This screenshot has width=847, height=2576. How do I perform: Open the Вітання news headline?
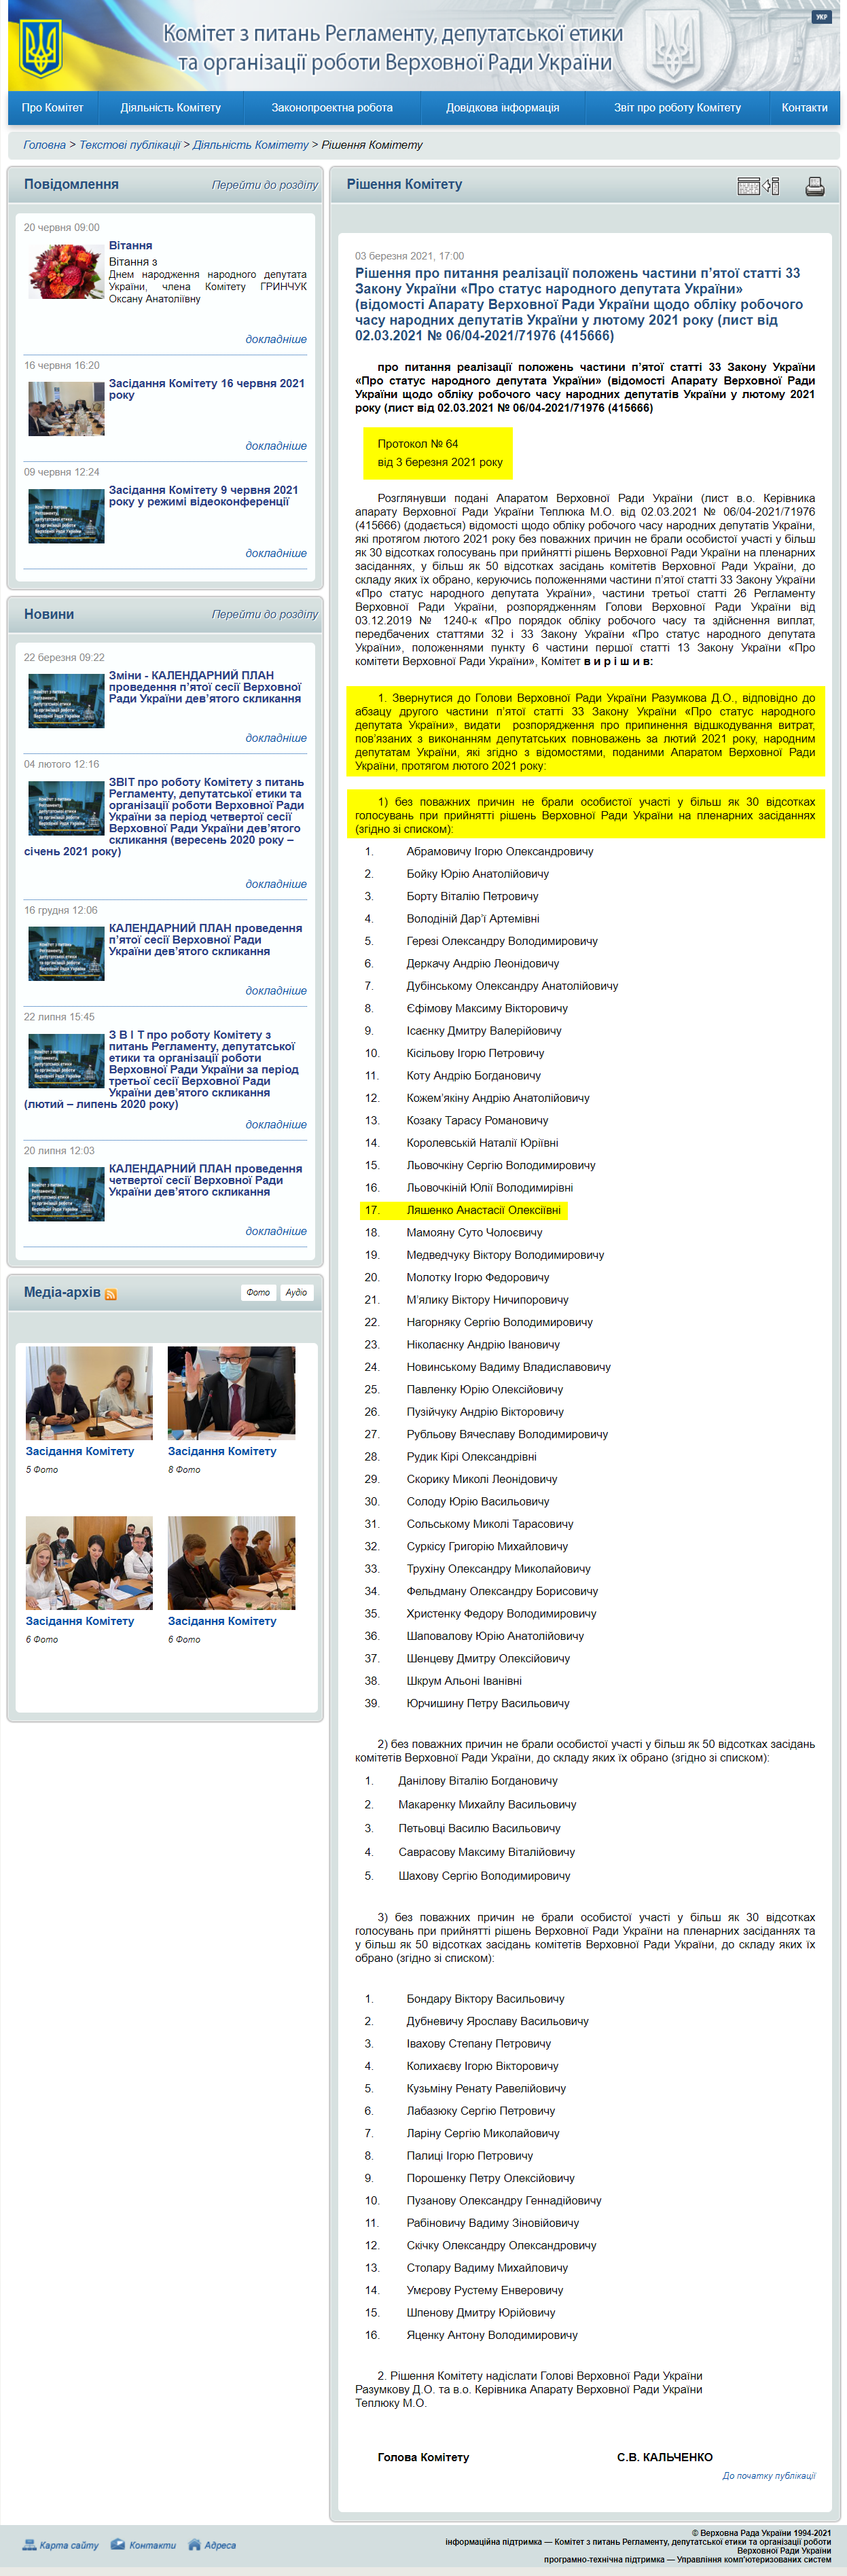click(130, 245)
